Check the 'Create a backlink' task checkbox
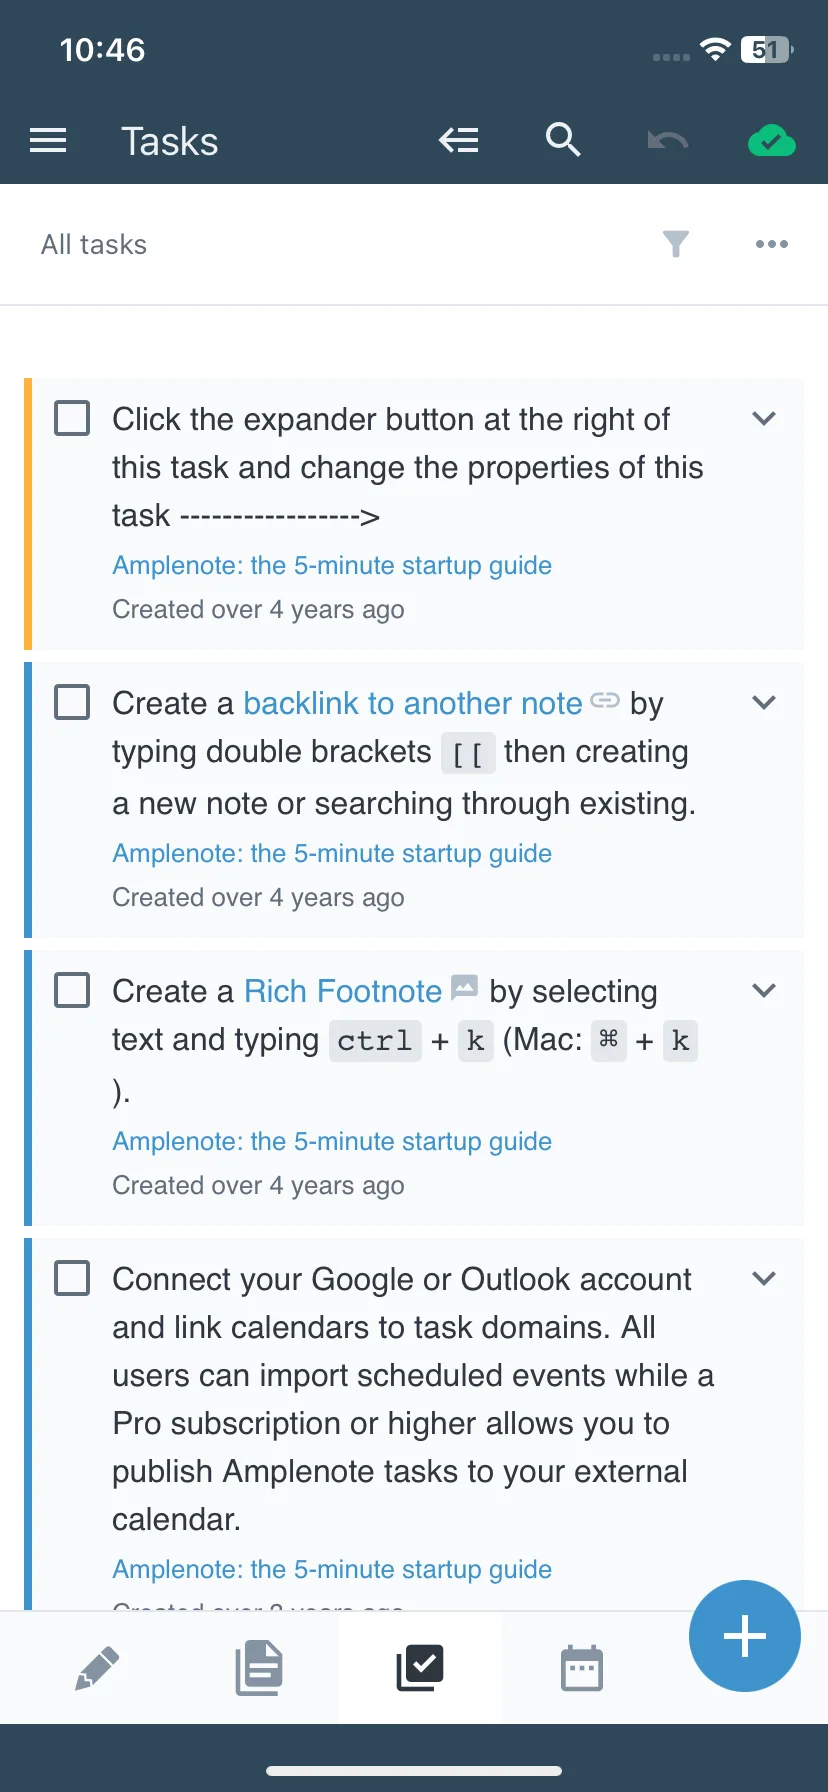The width and height of the screenshot is (828, 1792). (x=72, y=702)
